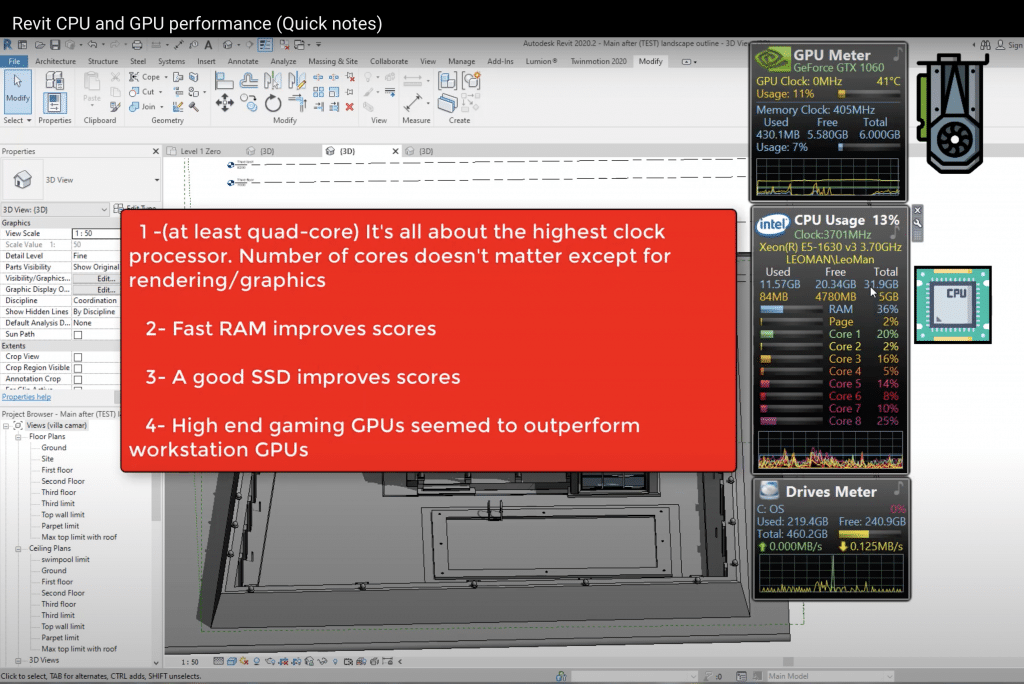Viewport: 1024px width, 684px height.
Task: Toggle the Crop View checkbox
Action: pos(78,357)
